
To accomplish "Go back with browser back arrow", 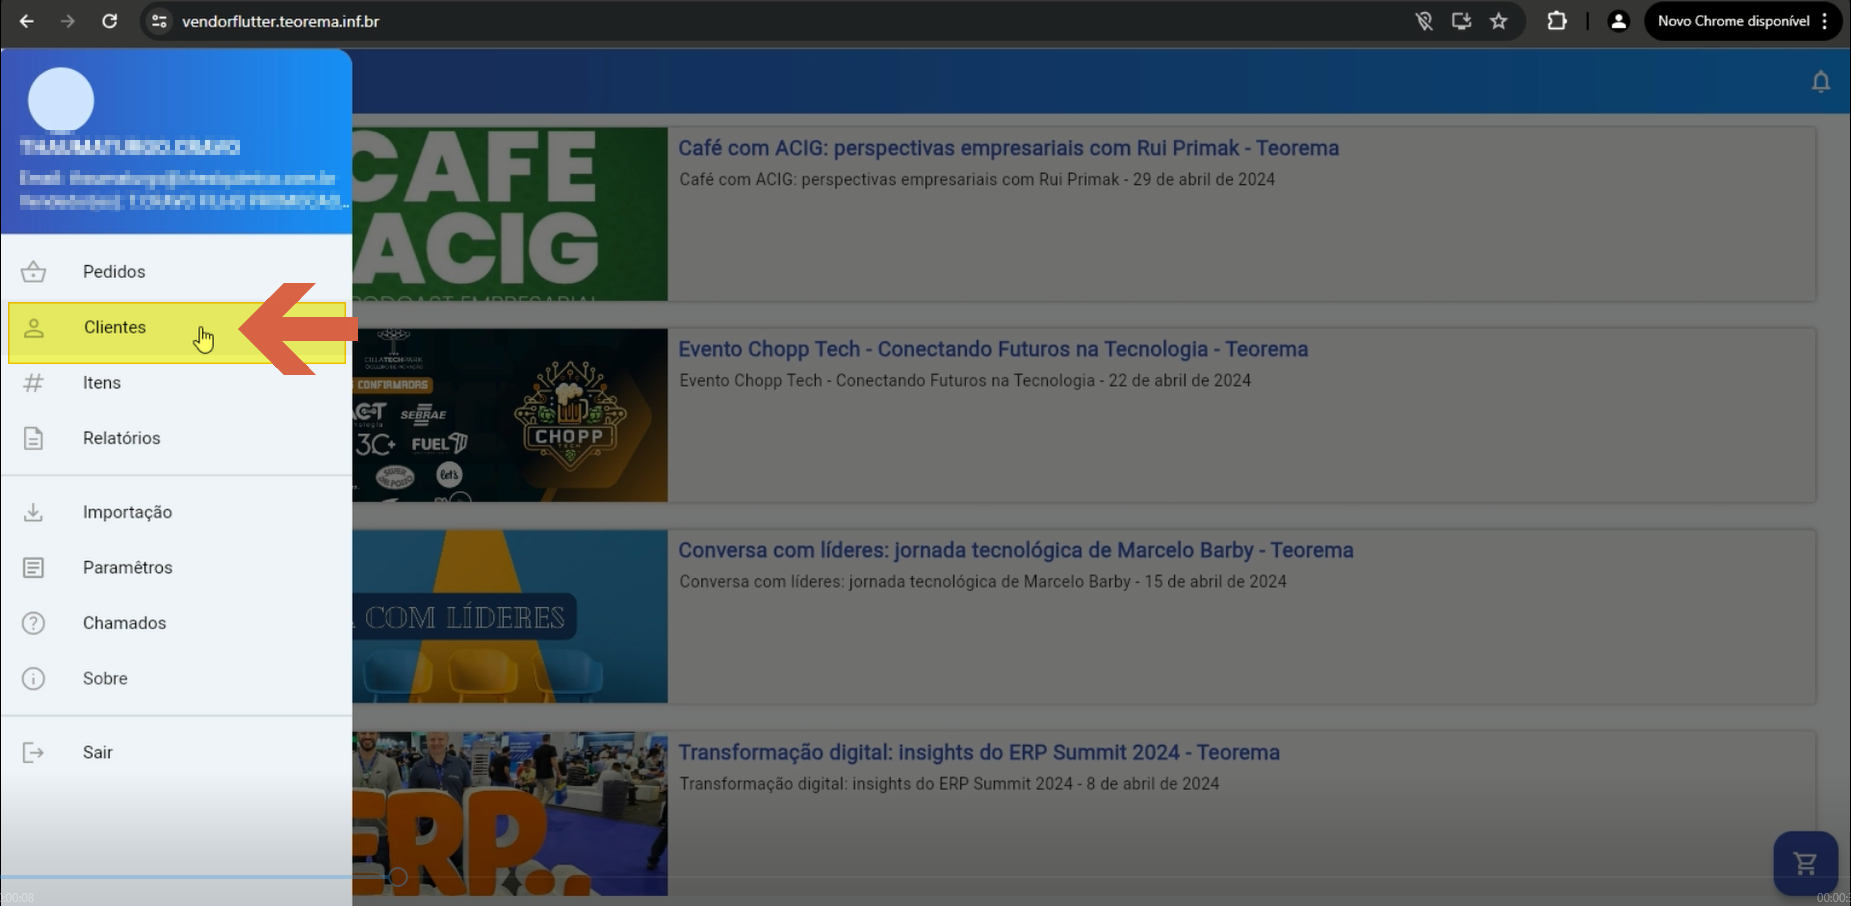I will [x=26, y=21].
